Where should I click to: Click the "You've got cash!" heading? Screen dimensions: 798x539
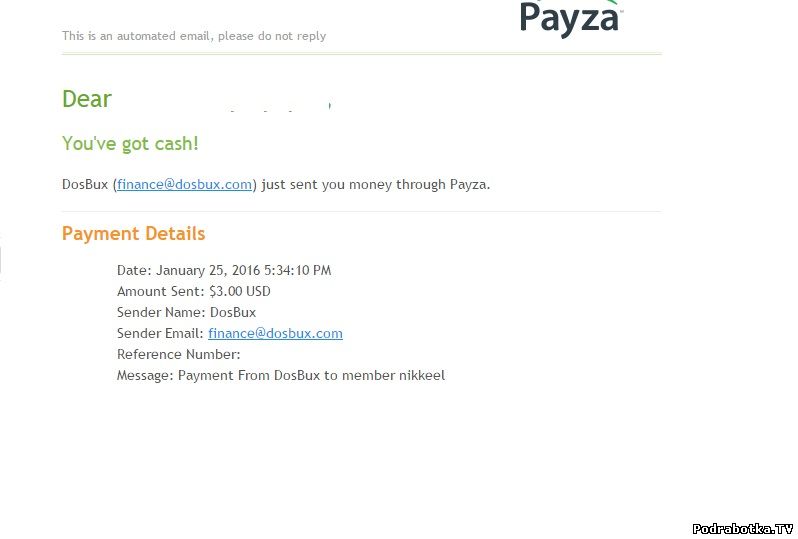point(130,143)
